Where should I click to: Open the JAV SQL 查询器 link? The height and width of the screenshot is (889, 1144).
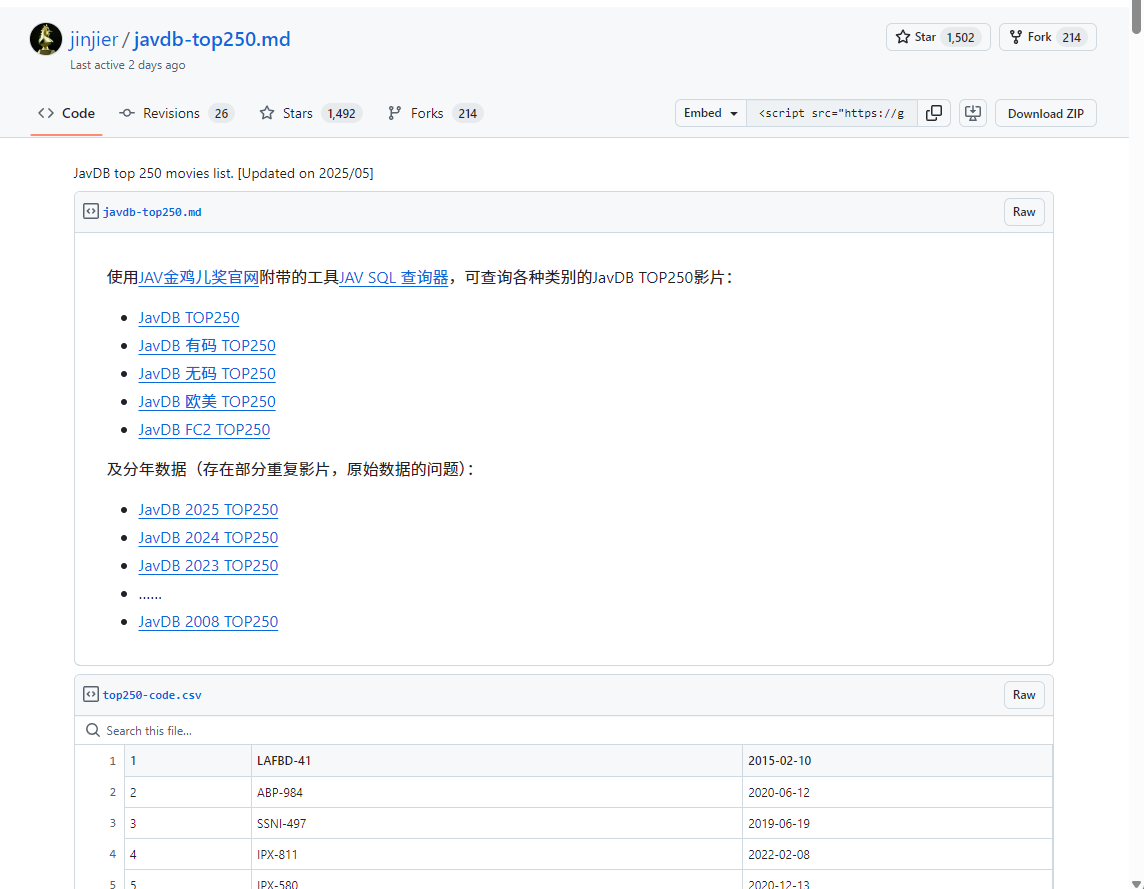click(x=393, y=277)
